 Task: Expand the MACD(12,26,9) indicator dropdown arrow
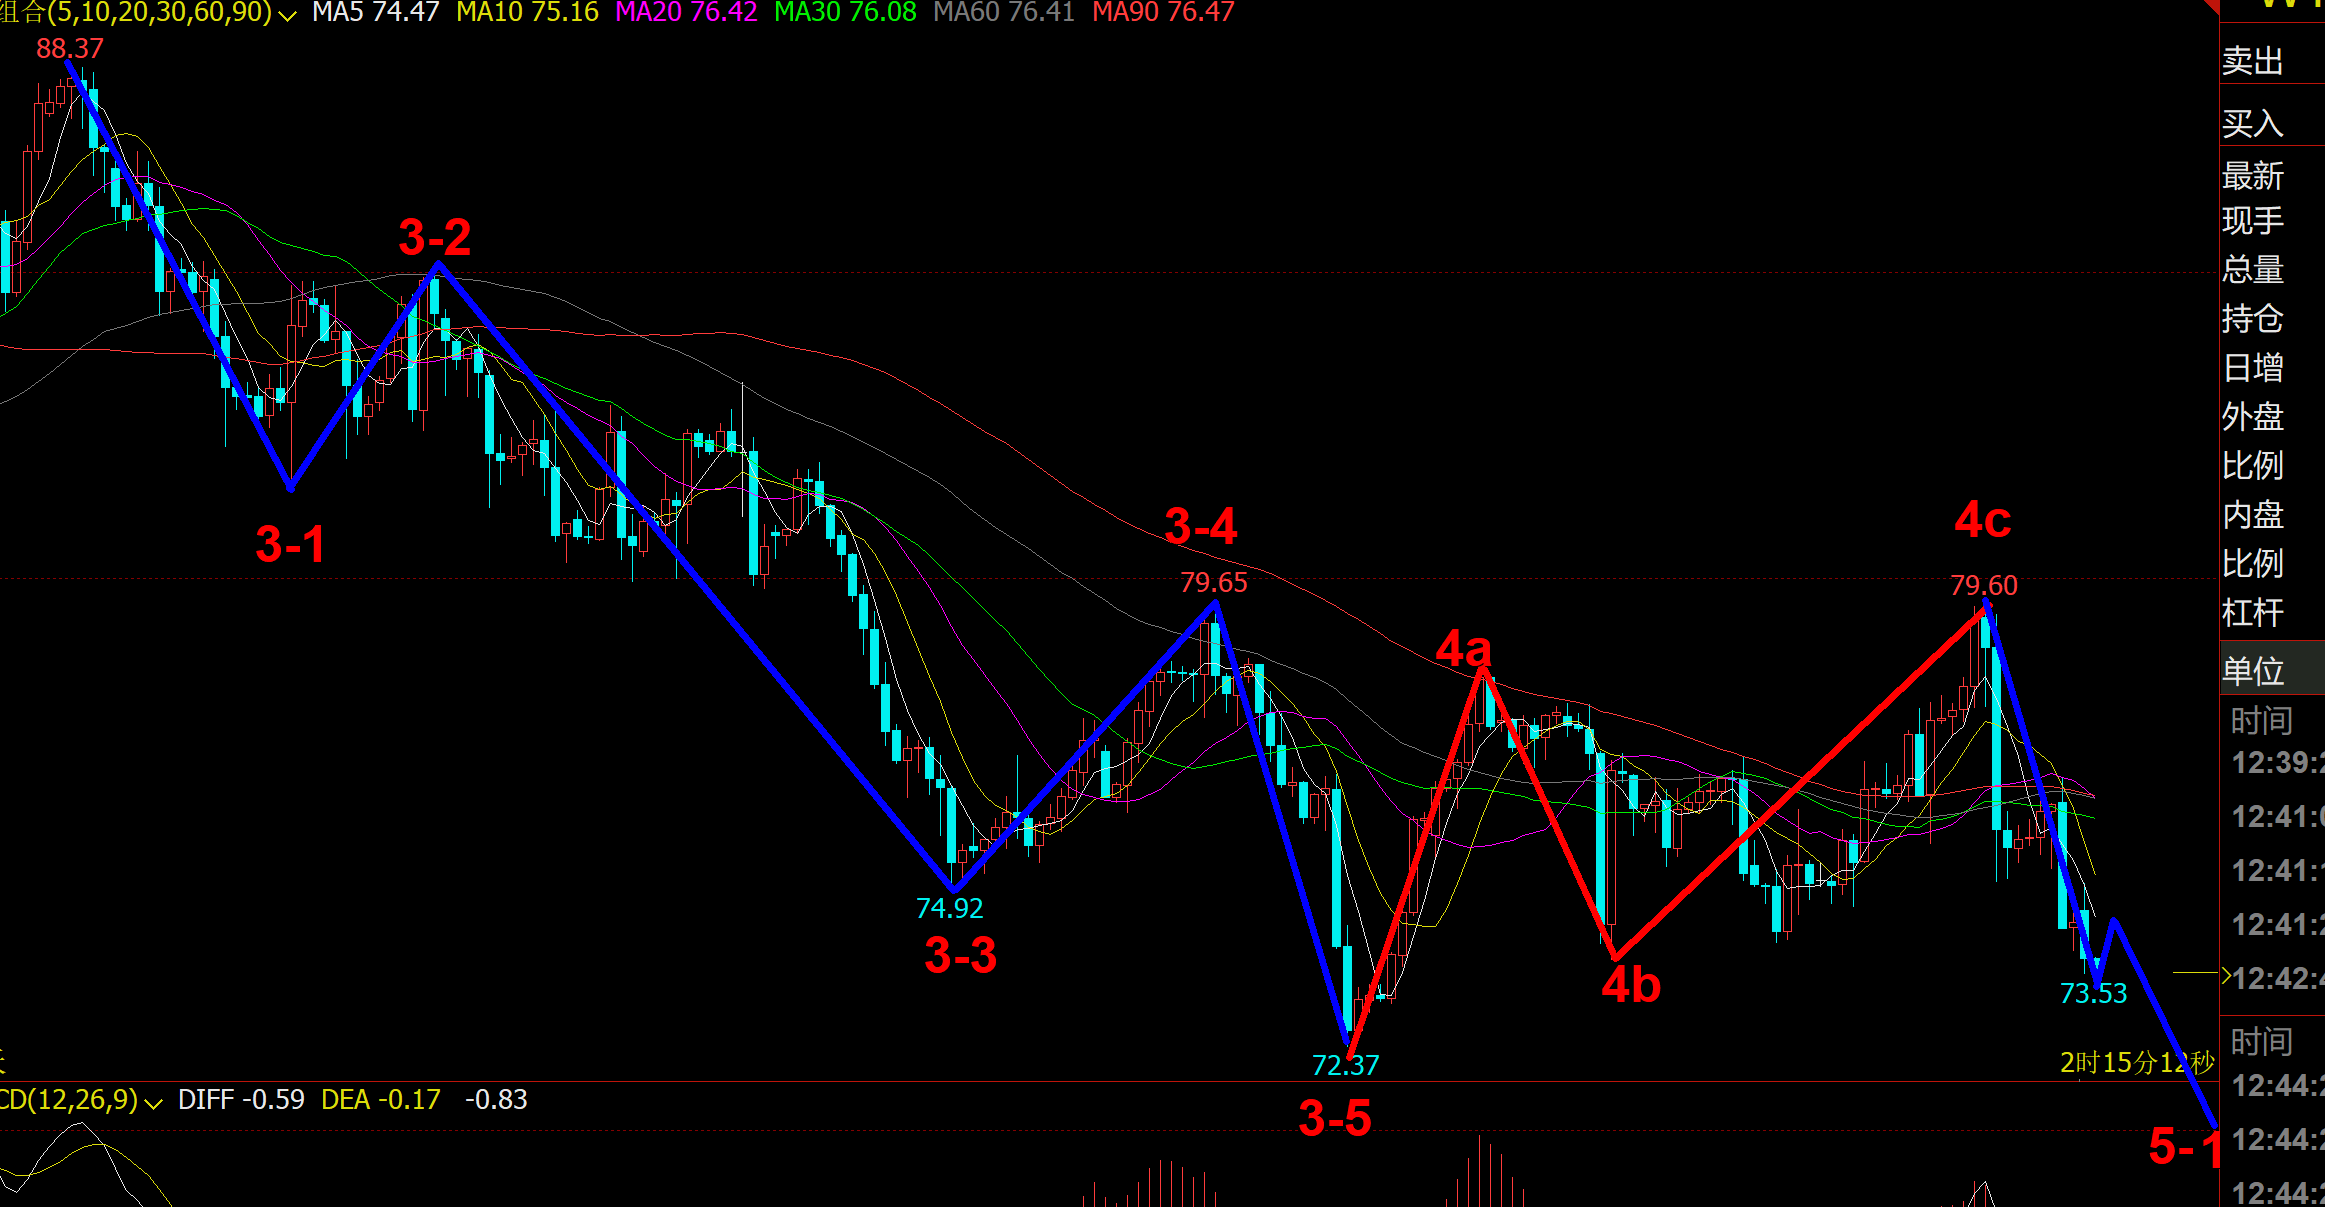tap(154, 1103)
